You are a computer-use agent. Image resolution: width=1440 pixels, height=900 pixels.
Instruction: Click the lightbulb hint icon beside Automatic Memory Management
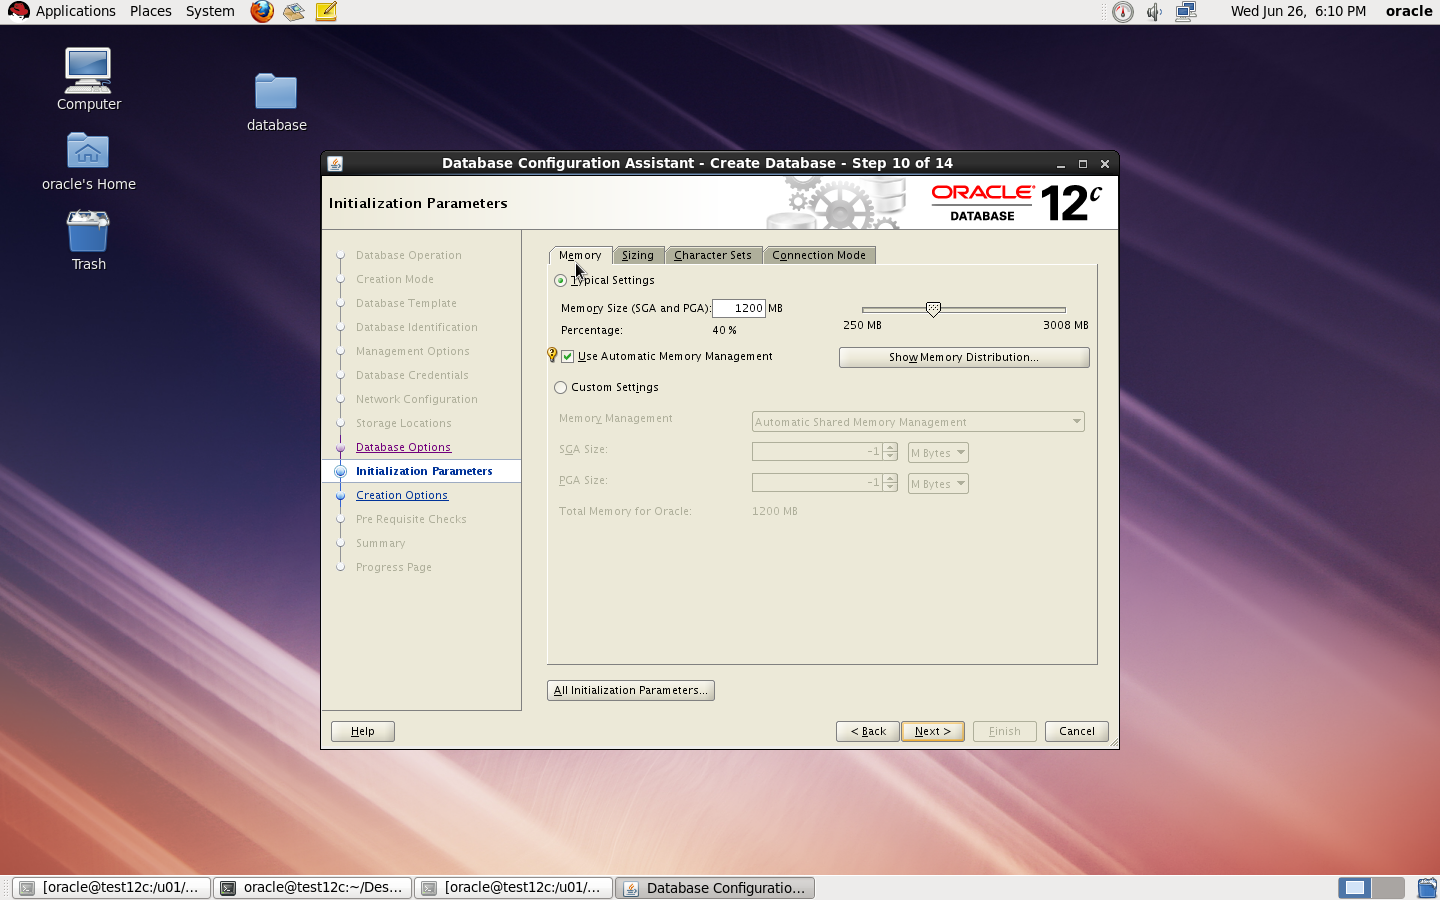coord(552,355)
